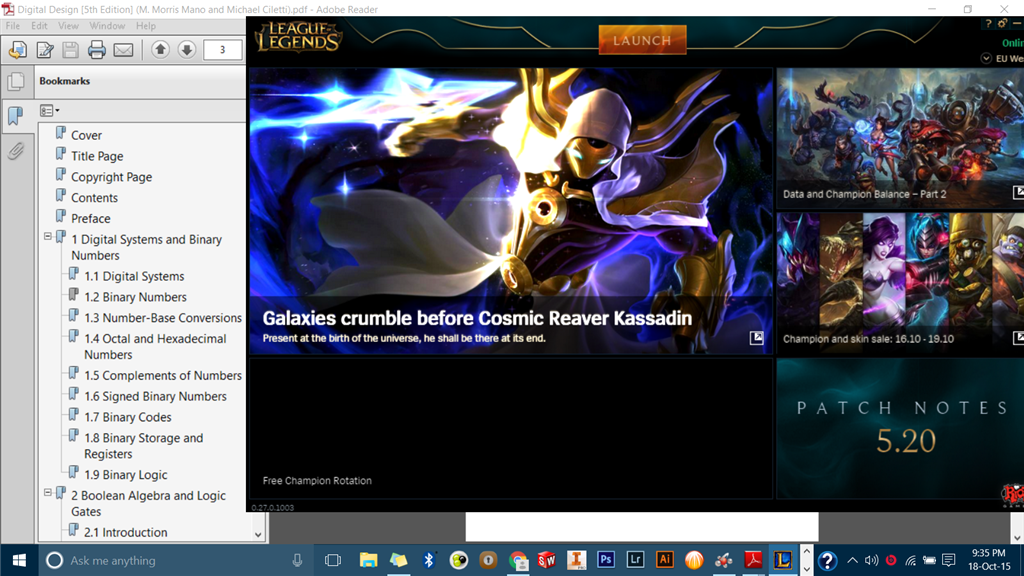Go to next page with the down arrow
This screenshot has width=1024, height=576.
187,50
